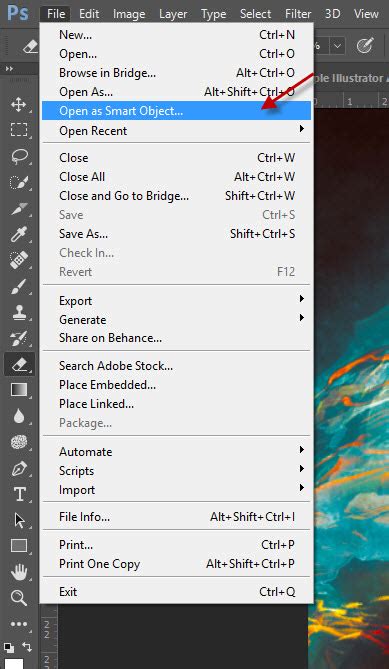This screenshot has height=669, width=389.
Task: Select the Clone Stamp tool
Action: pyautogui.click(x=19, y=312)
